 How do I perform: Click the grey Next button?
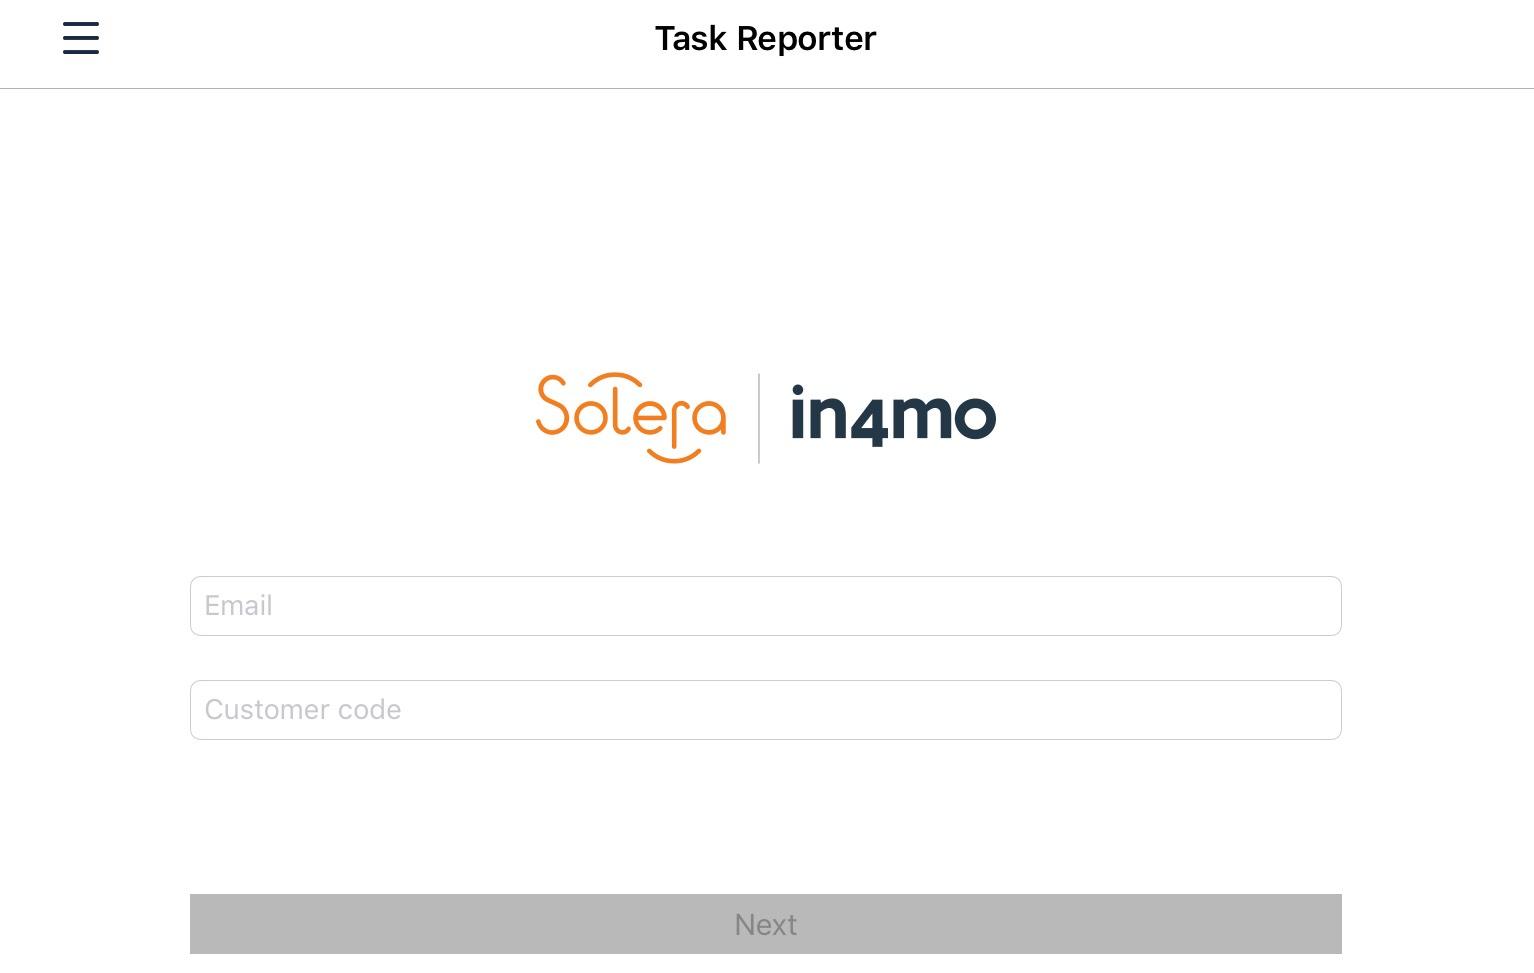point(765,924)
